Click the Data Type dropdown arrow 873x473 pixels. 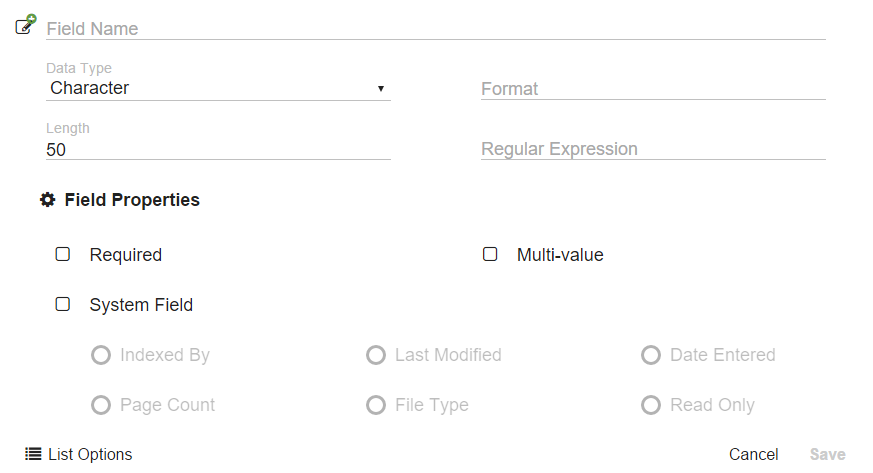[x=381, y=89]
